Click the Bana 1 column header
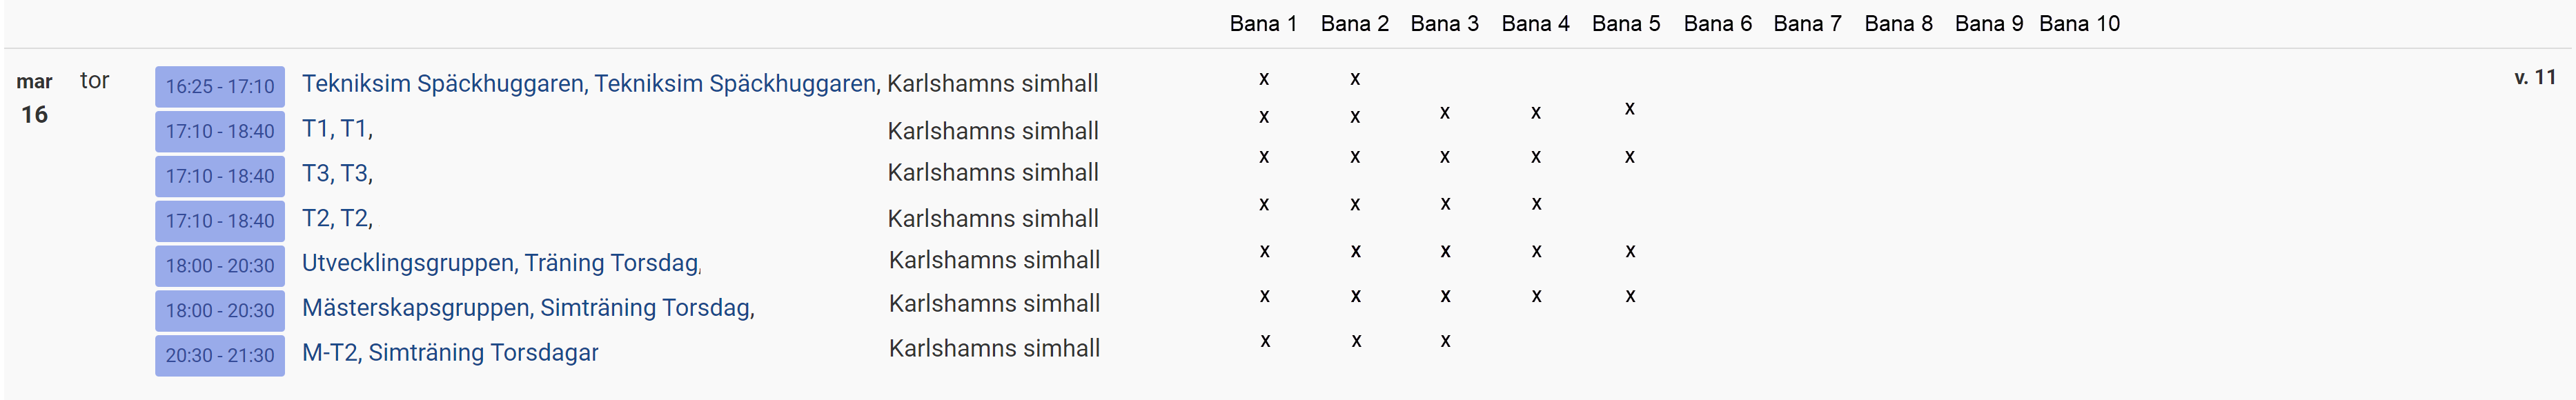The height and width of the screenshot is (400, 2576). click(x=1263, y=23)
